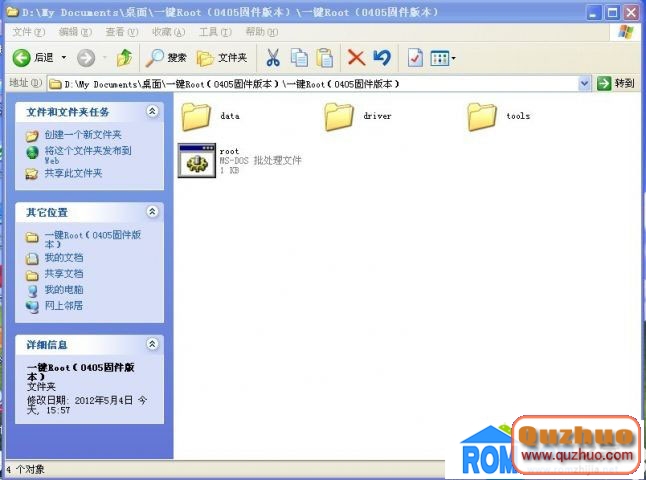Click the red Delete X icon
646x480 pixels.
pyautogui.click(x=356, y=58)
